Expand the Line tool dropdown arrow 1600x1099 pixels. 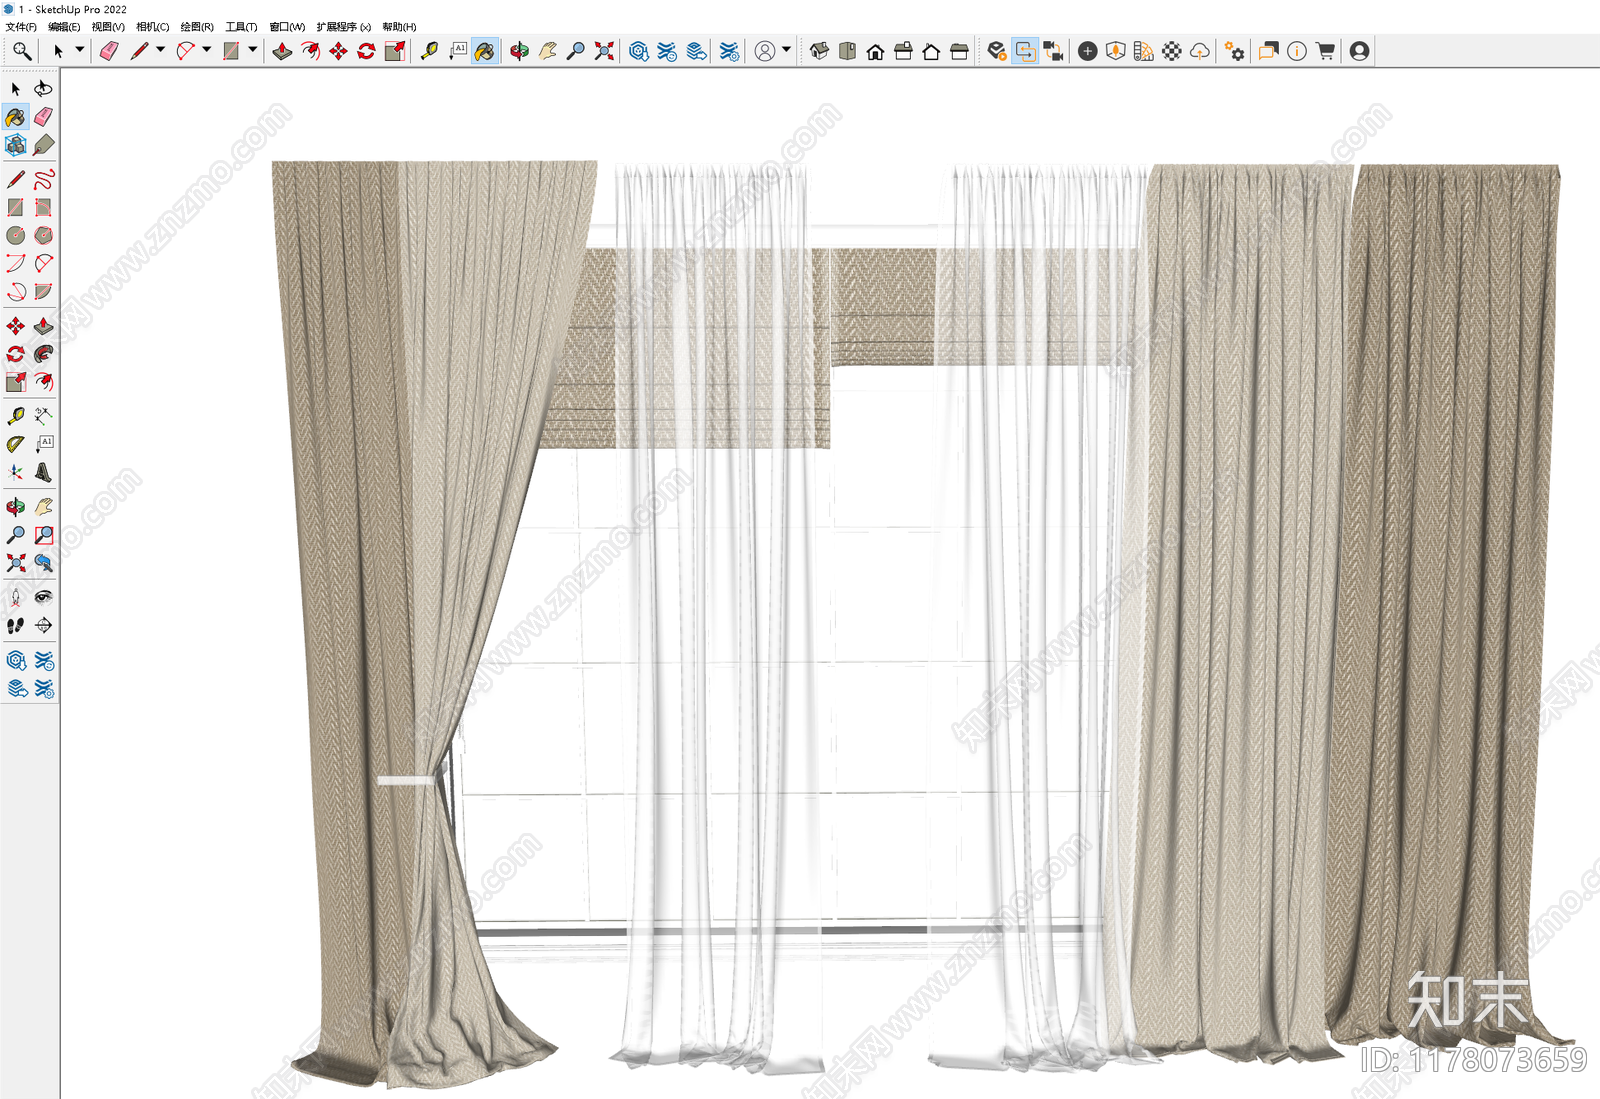coord(160,49)
